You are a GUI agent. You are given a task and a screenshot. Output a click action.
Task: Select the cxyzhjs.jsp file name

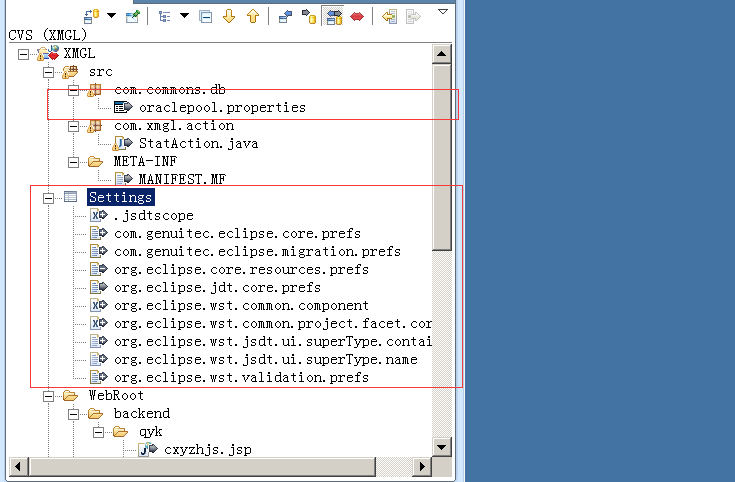click(208, 450)
